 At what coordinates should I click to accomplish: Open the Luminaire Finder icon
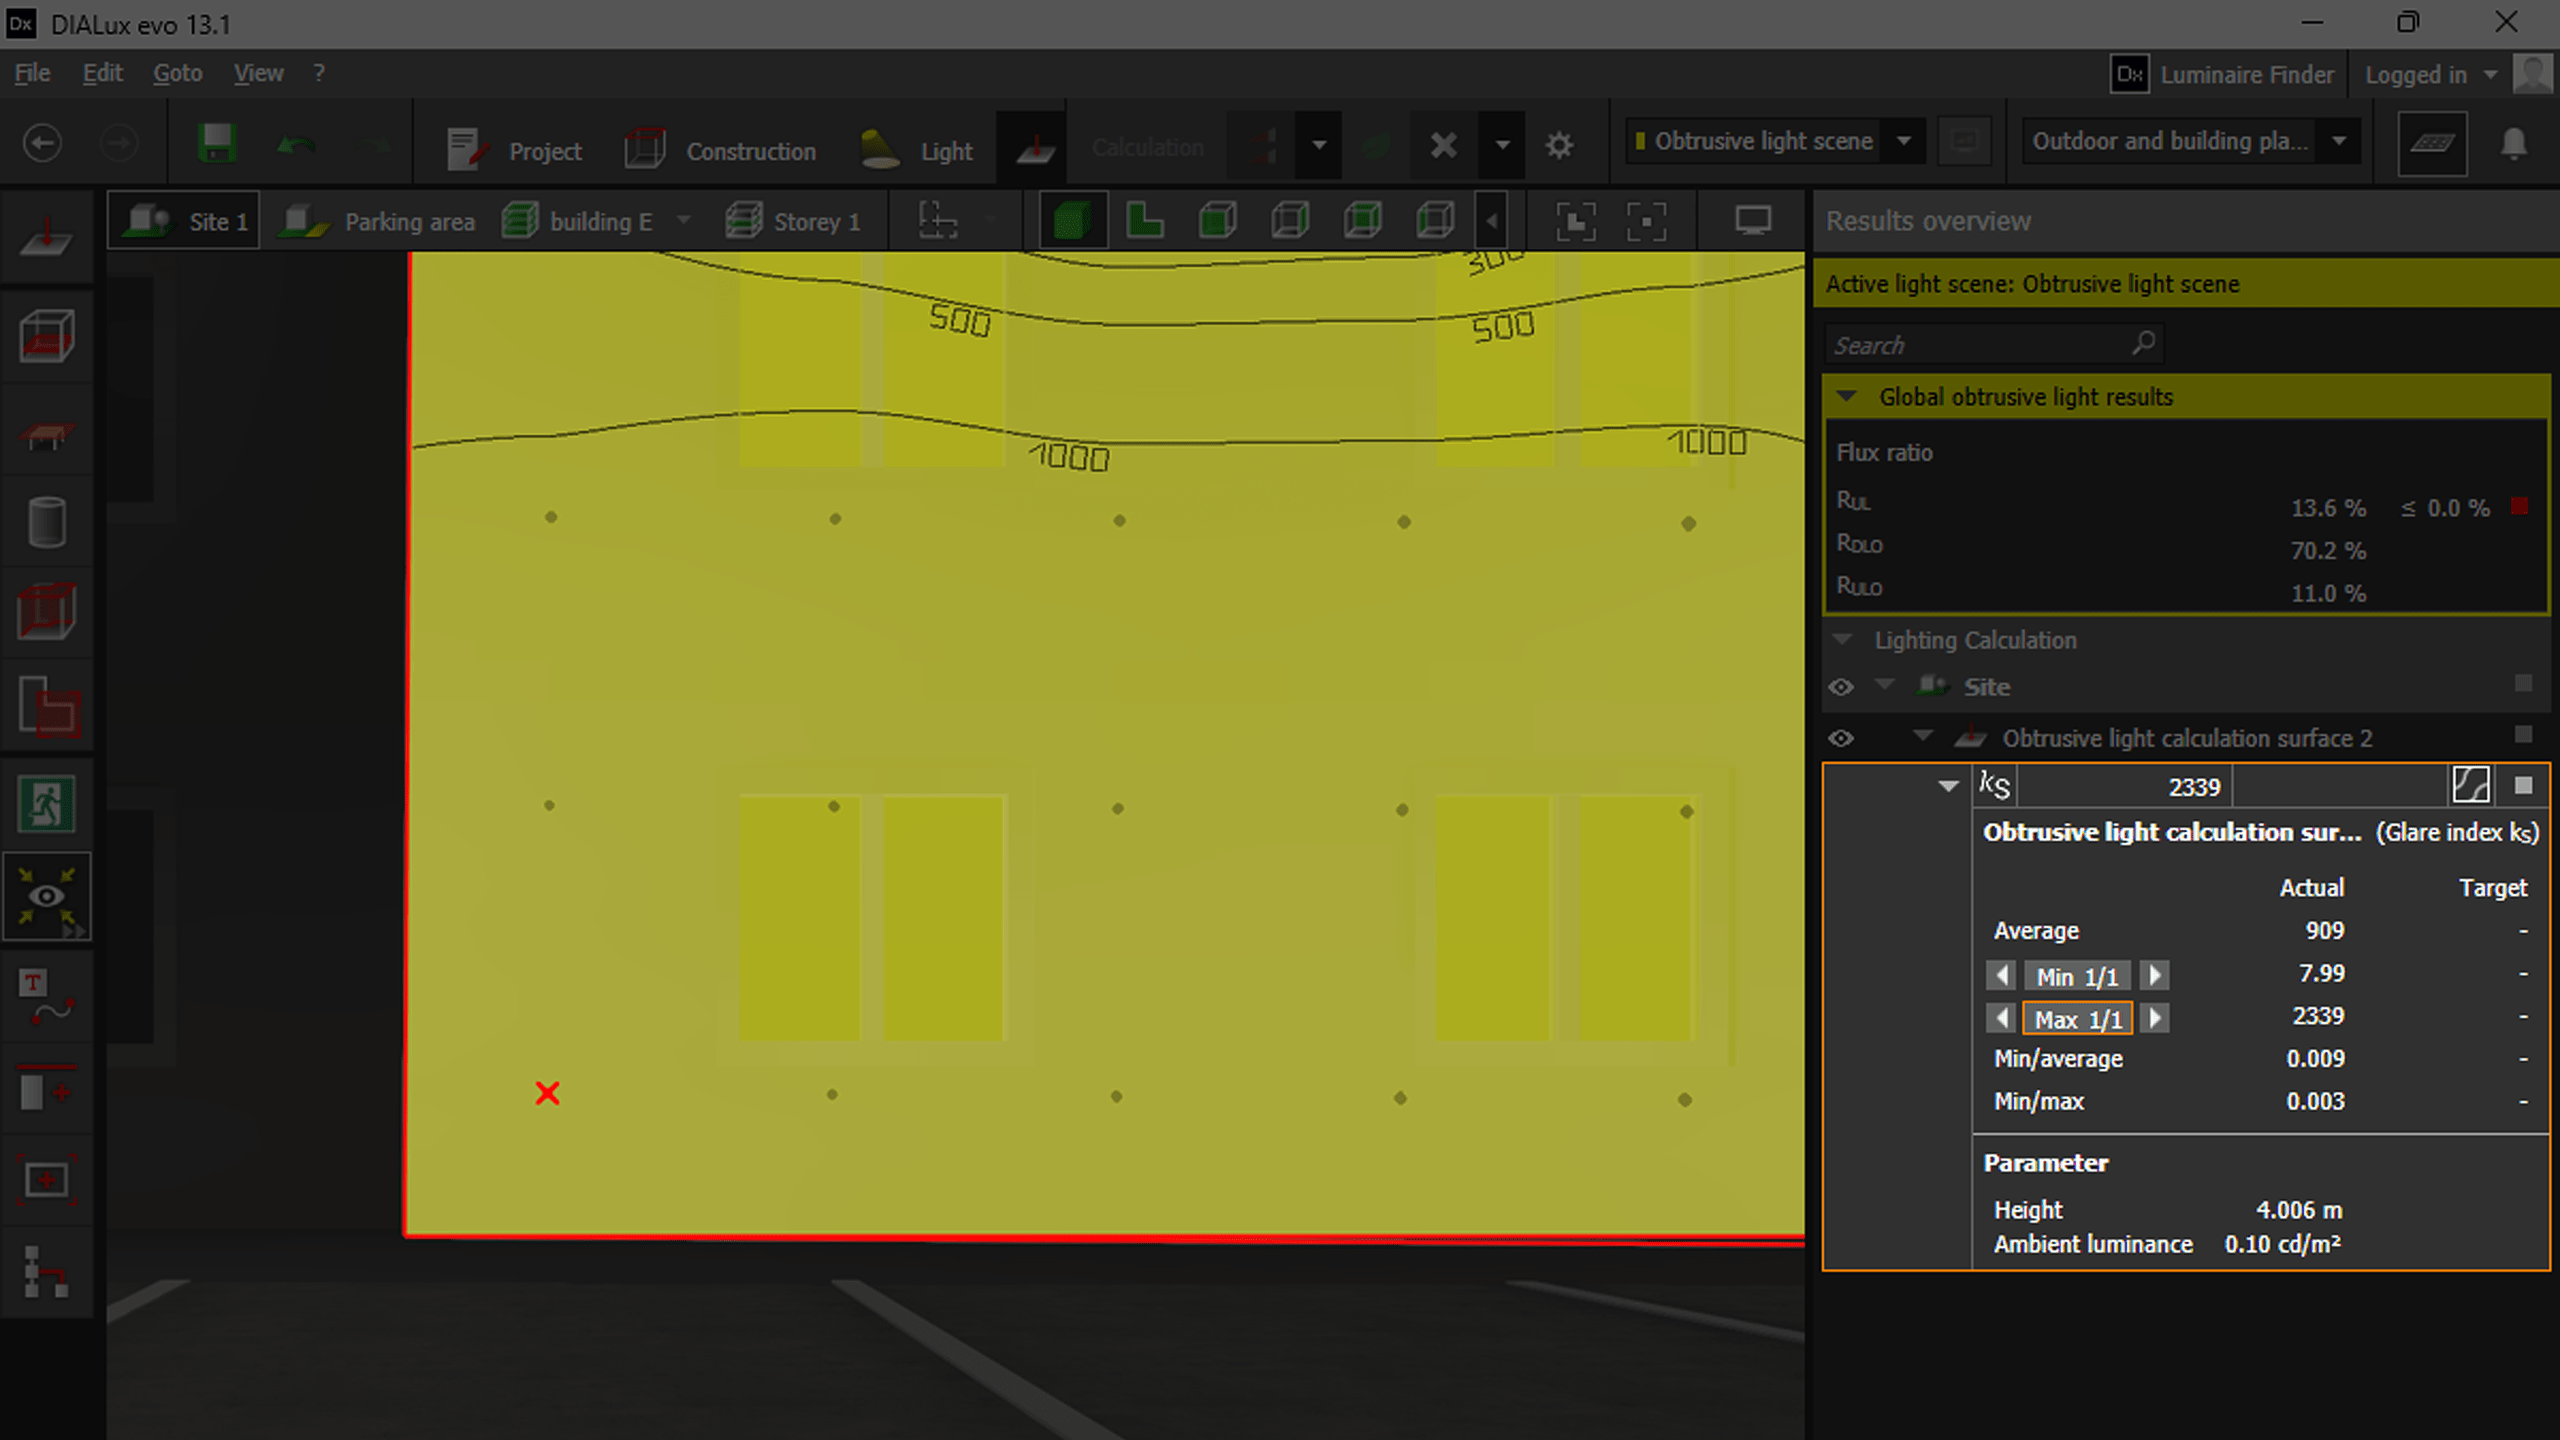pyautogui.click(x=2129, y=75)
